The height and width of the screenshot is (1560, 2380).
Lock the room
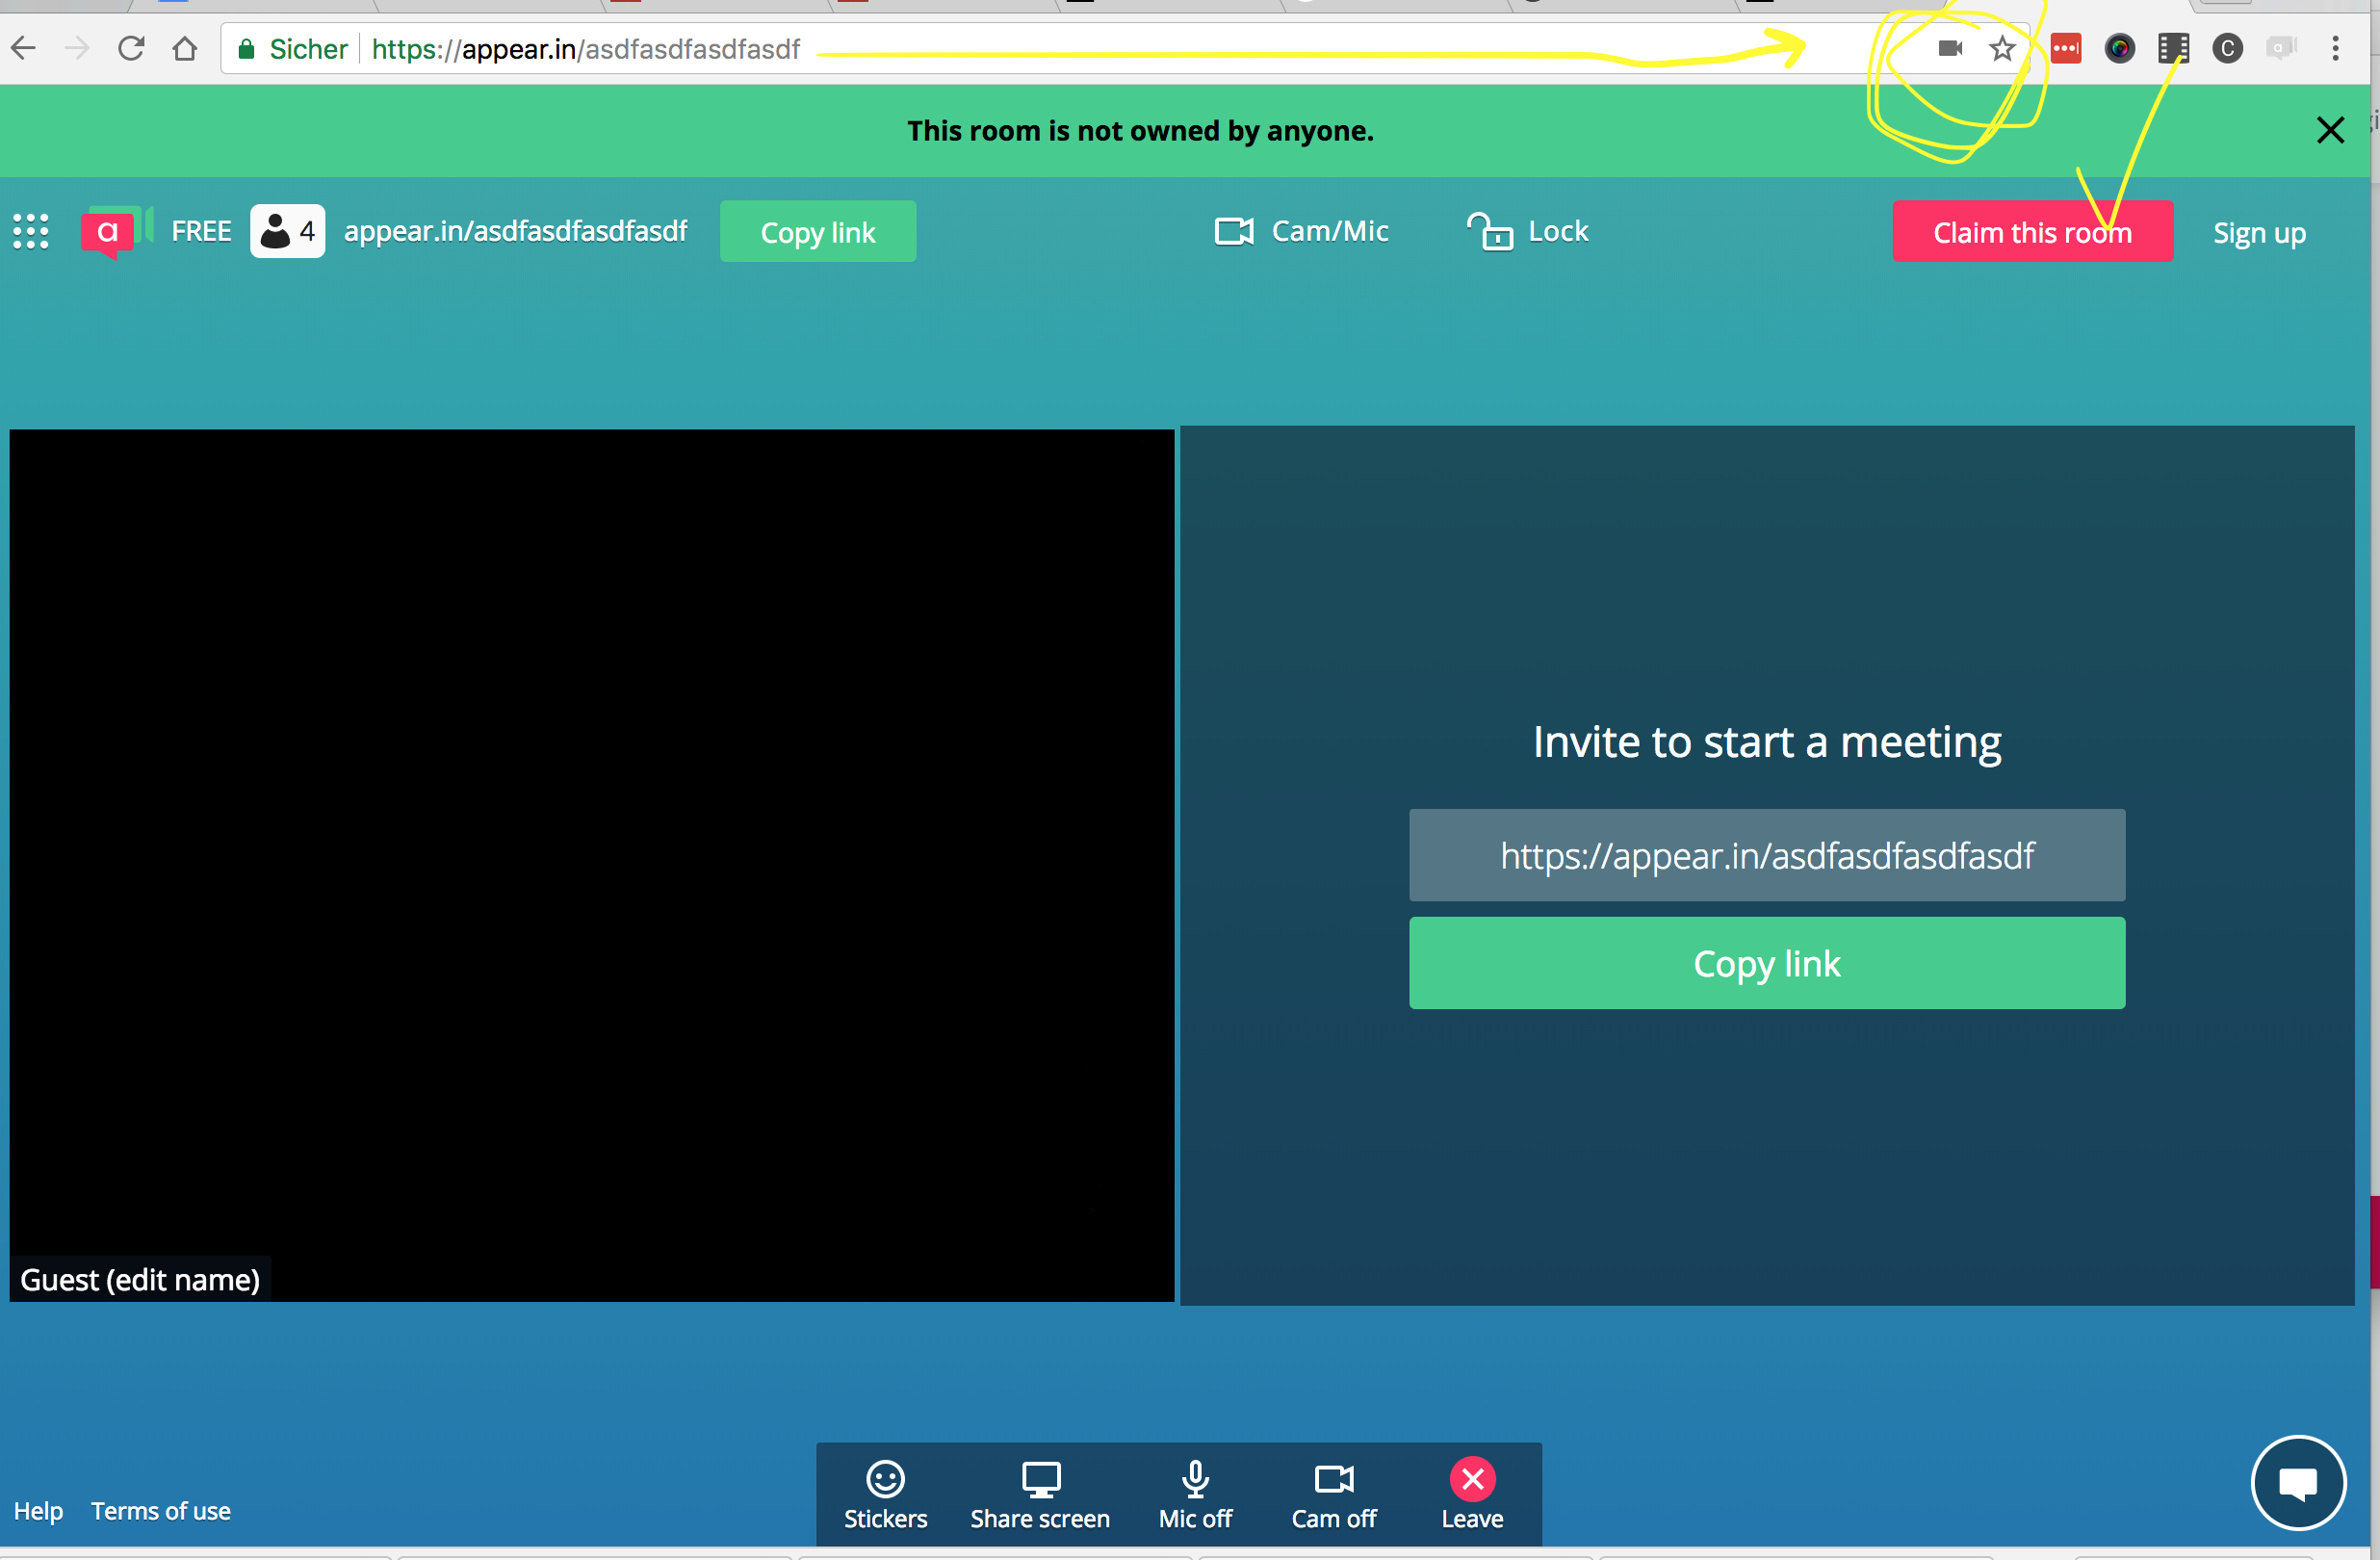pos(1528,231)
